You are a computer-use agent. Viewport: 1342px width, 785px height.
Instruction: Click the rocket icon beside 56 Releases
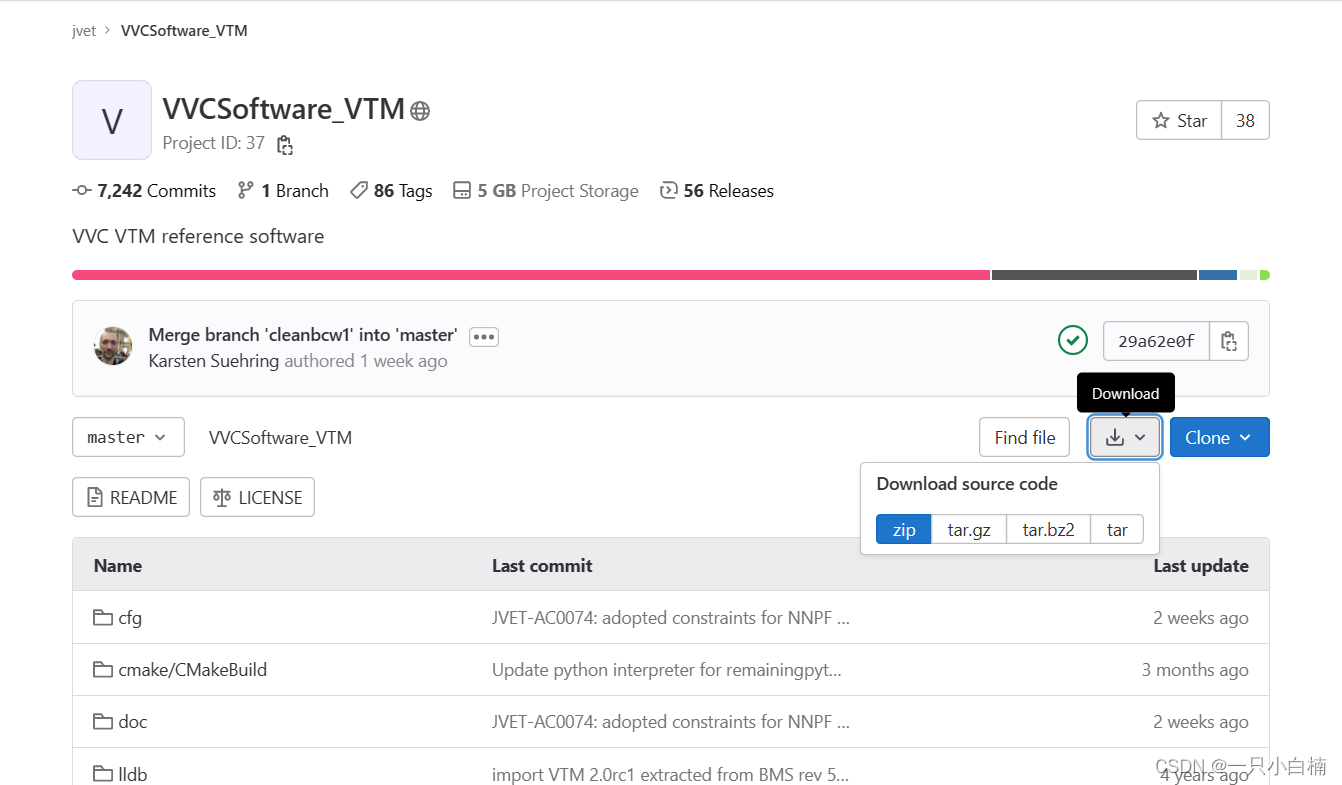pos(669,191)
